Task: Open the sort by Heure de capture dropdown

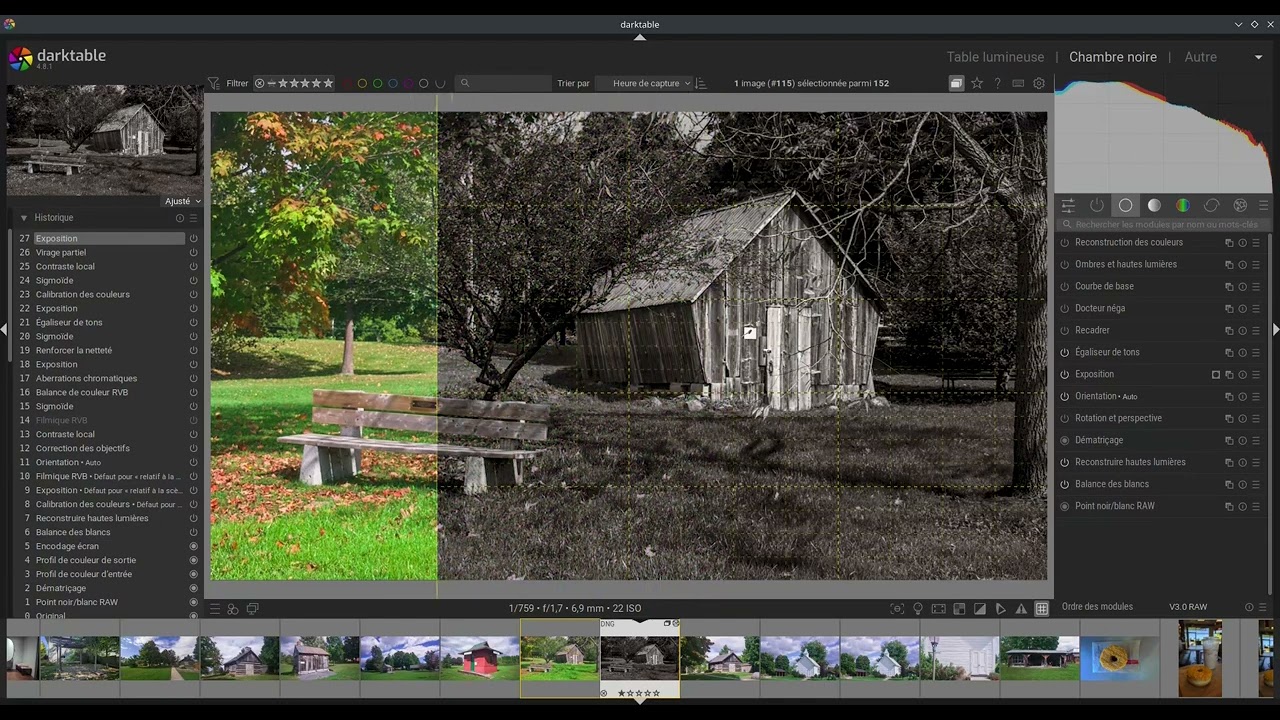Action: [645, 83]
